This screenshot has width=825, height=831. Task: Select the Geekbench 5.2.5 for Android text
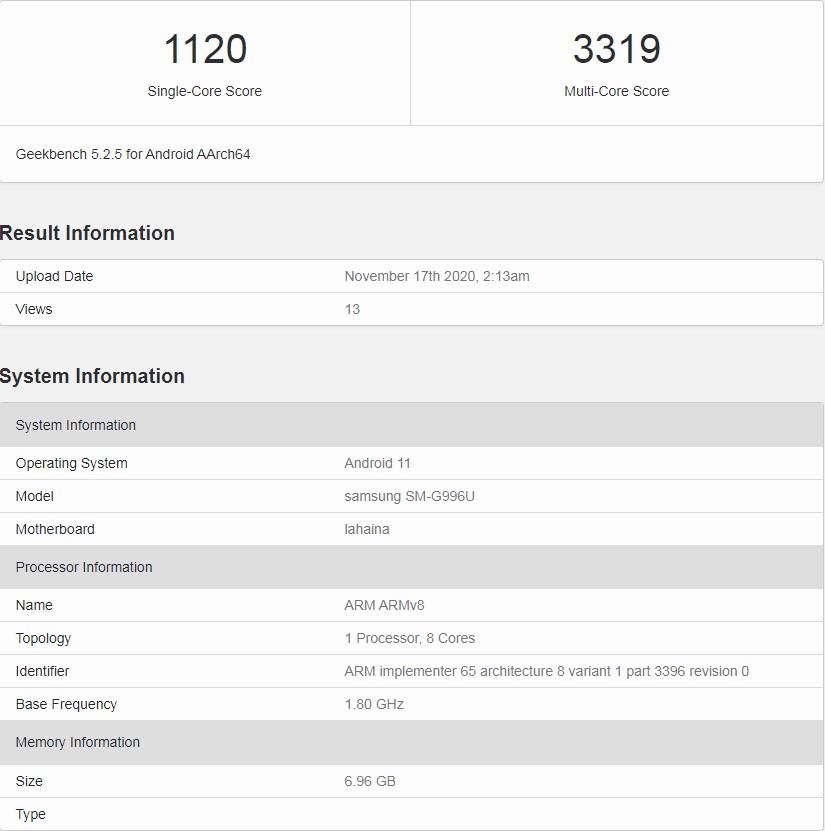(133, 154)
